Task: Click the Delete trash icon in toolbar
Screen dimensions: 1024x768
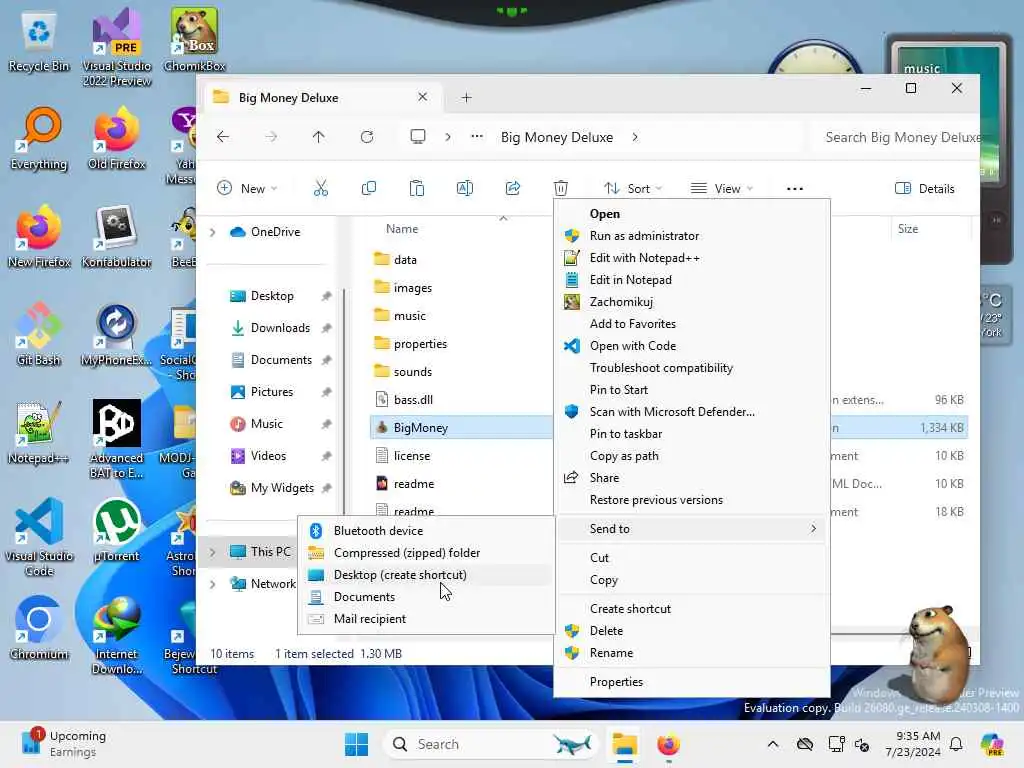Action: pyautogui.click(x=561, y=189)
